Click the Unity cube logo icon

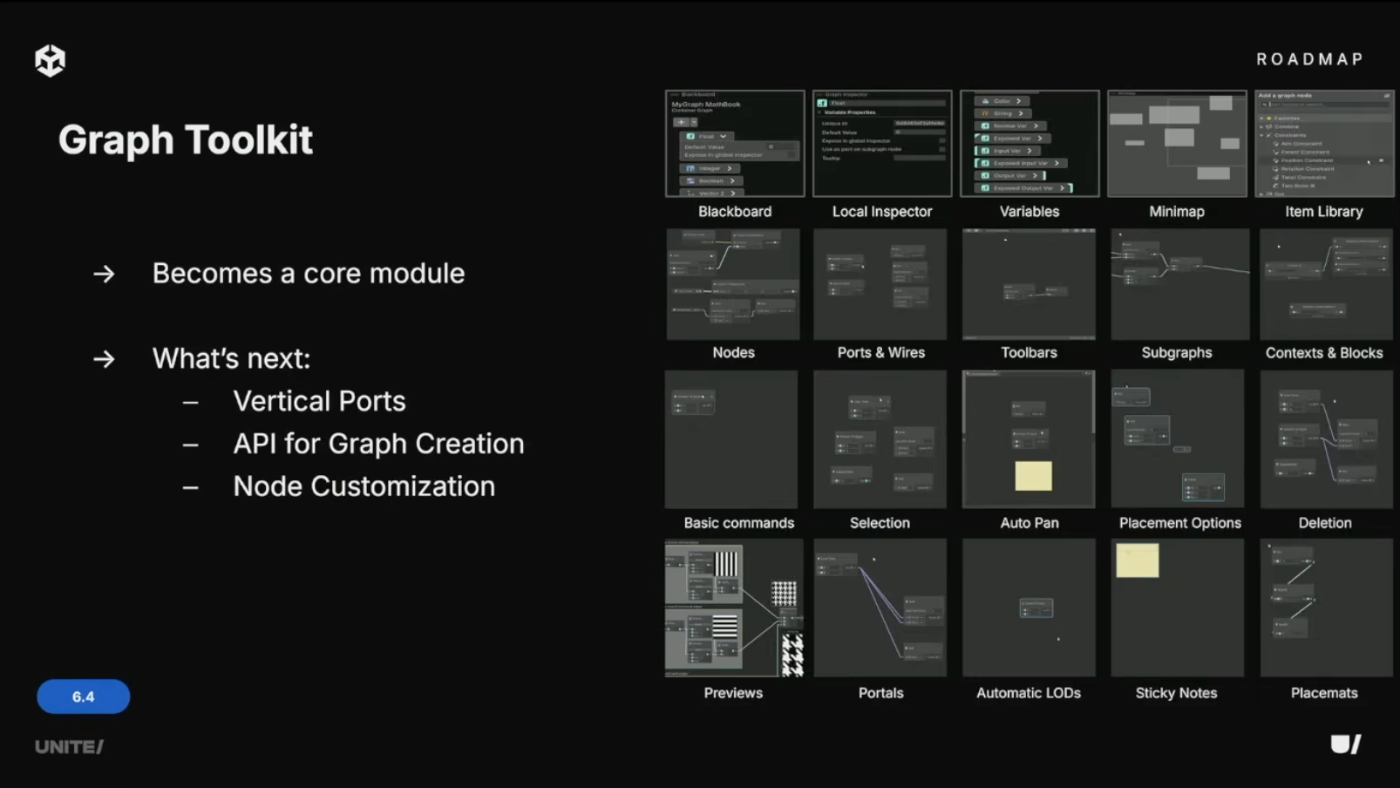[50, 61]
